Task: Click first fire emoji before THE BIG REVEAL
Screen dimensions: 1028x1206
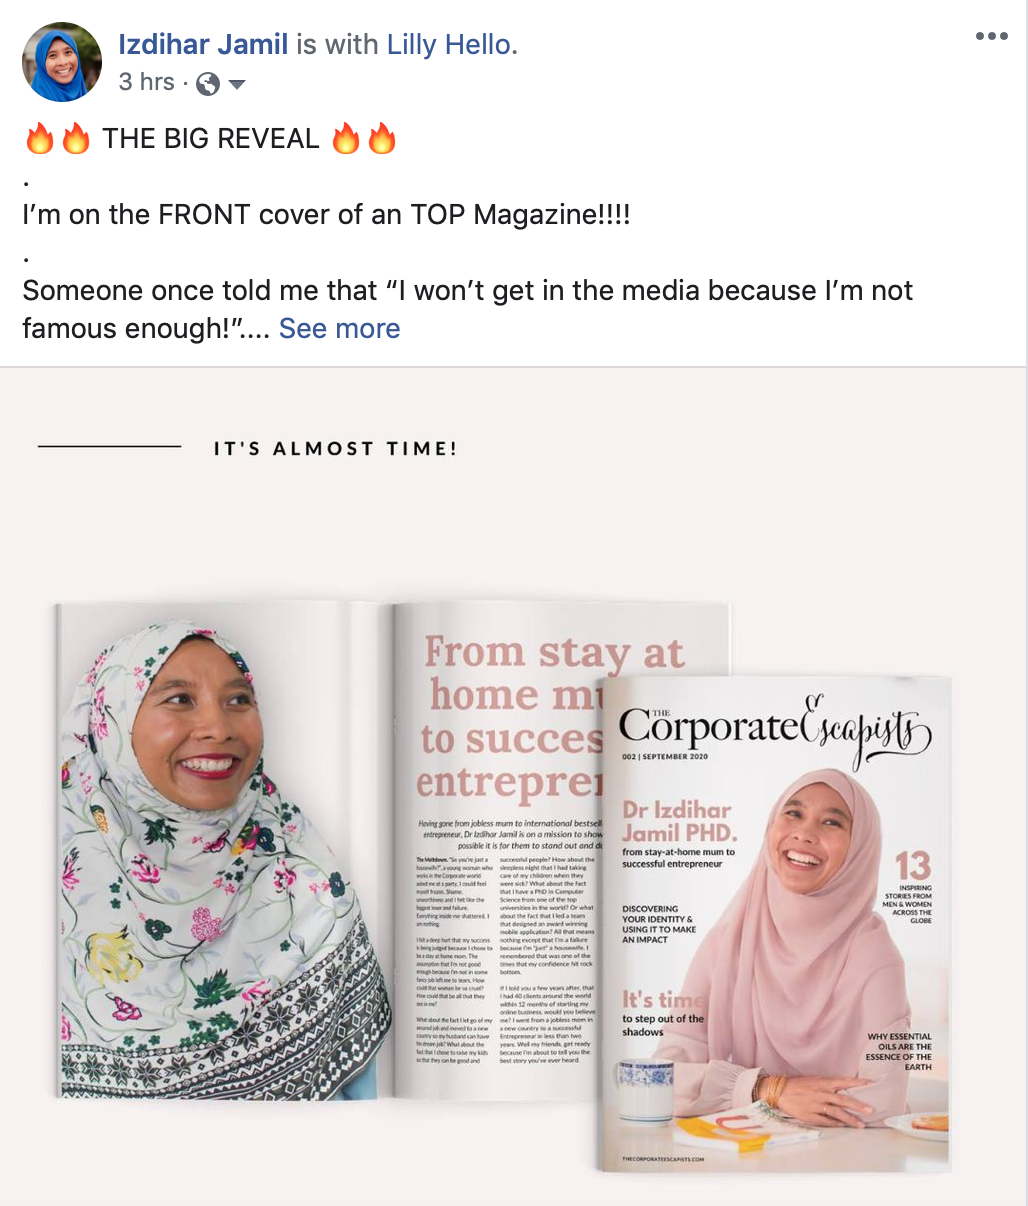Action: pos(40,138)
